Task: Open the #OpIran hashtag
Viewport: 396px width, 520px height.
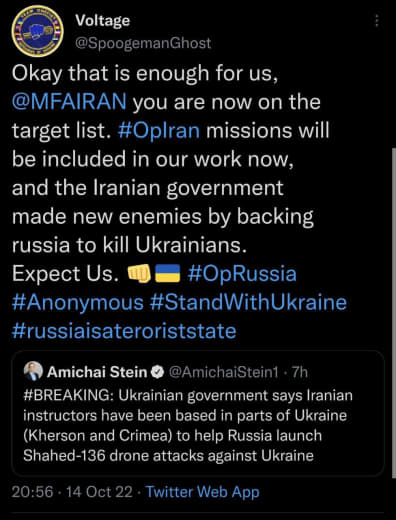Action: click(x=159, y=130)
